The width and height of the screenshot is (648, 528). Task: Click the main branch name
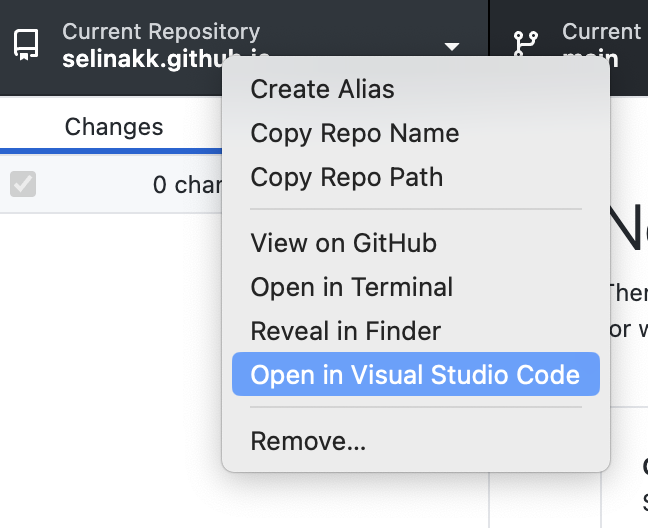tap(590, 58)
